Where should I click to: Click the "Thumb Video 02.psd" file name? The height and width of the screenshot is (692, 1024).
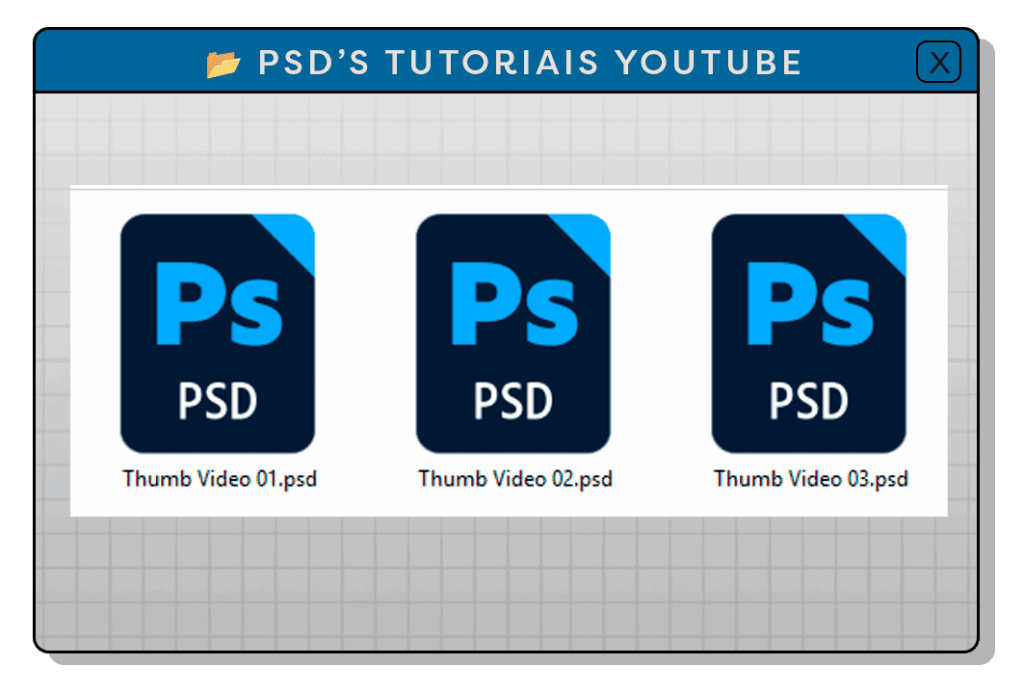click(515, 479)
